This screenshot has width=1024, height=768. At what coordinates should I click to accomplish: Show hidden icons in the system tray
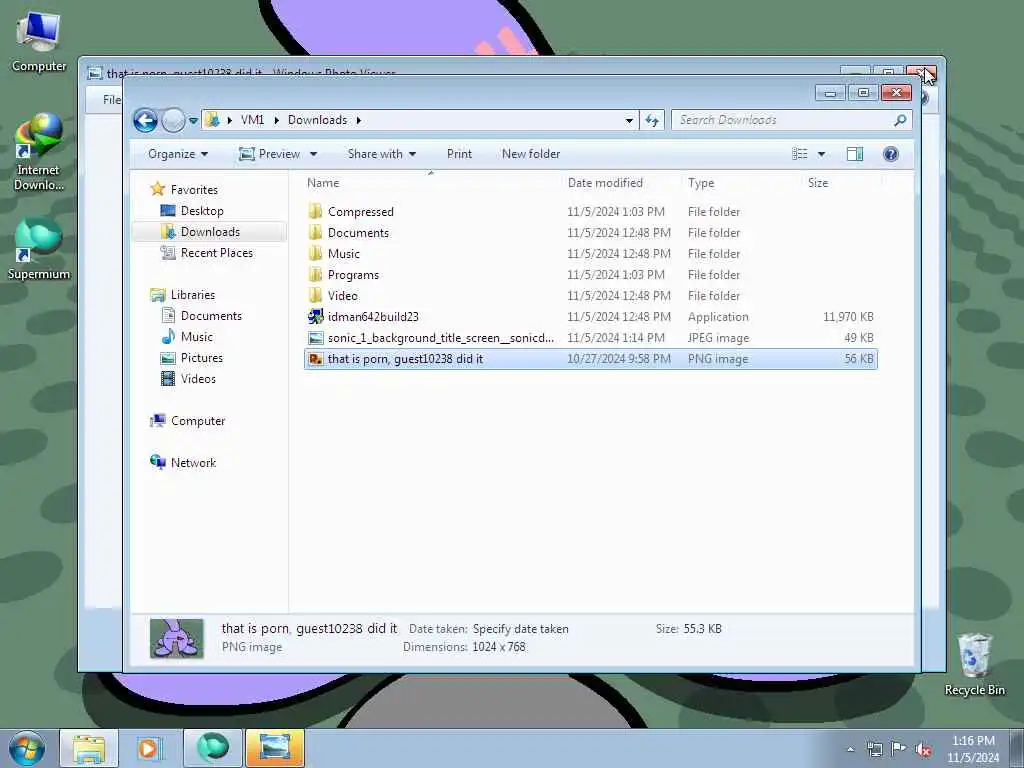click(x=850, y=749)
